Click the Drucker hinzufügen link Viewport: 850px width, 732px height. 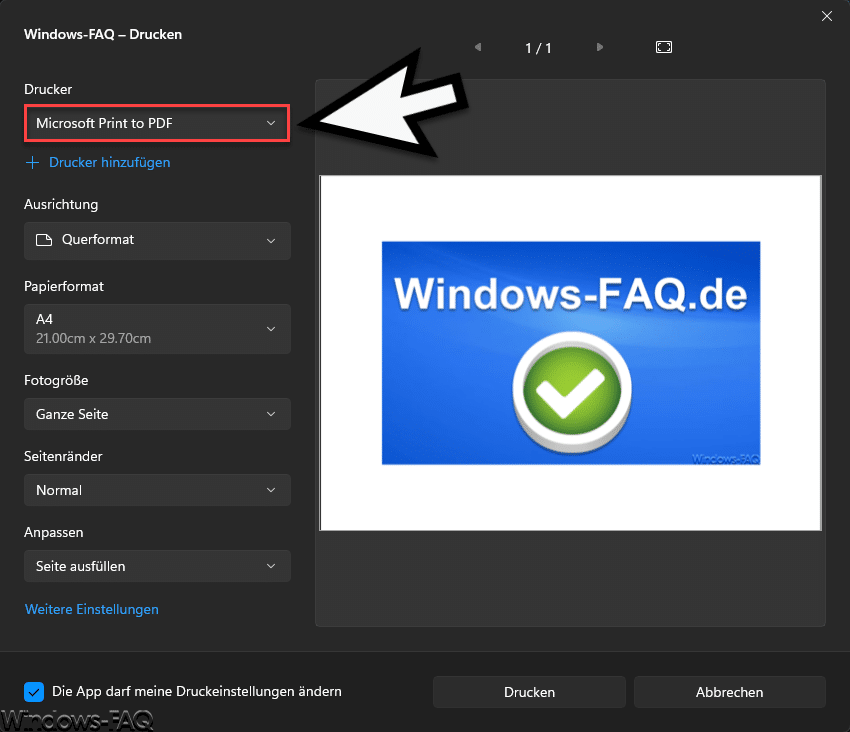pyautogui.click(x=110, y=163)
